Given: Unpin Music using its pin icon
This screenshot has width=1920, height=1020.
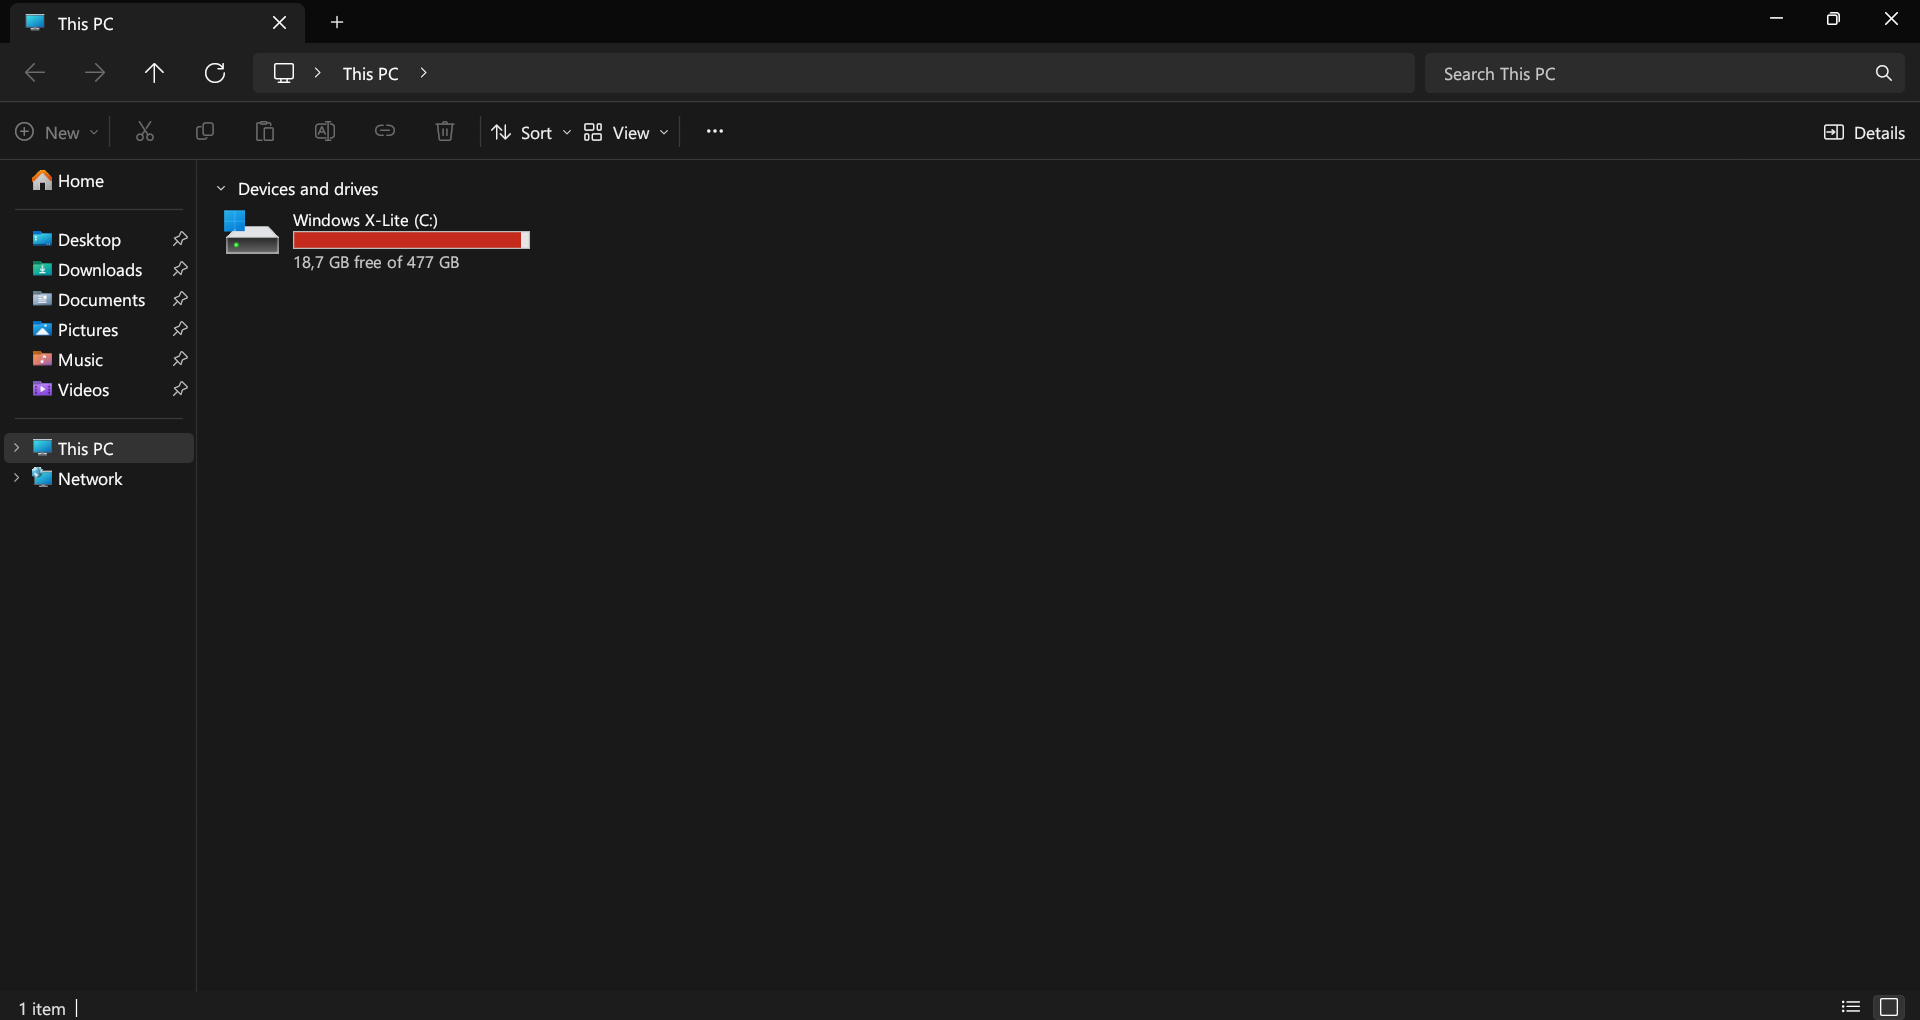Looking at the screenshot, I should [180, 359].
